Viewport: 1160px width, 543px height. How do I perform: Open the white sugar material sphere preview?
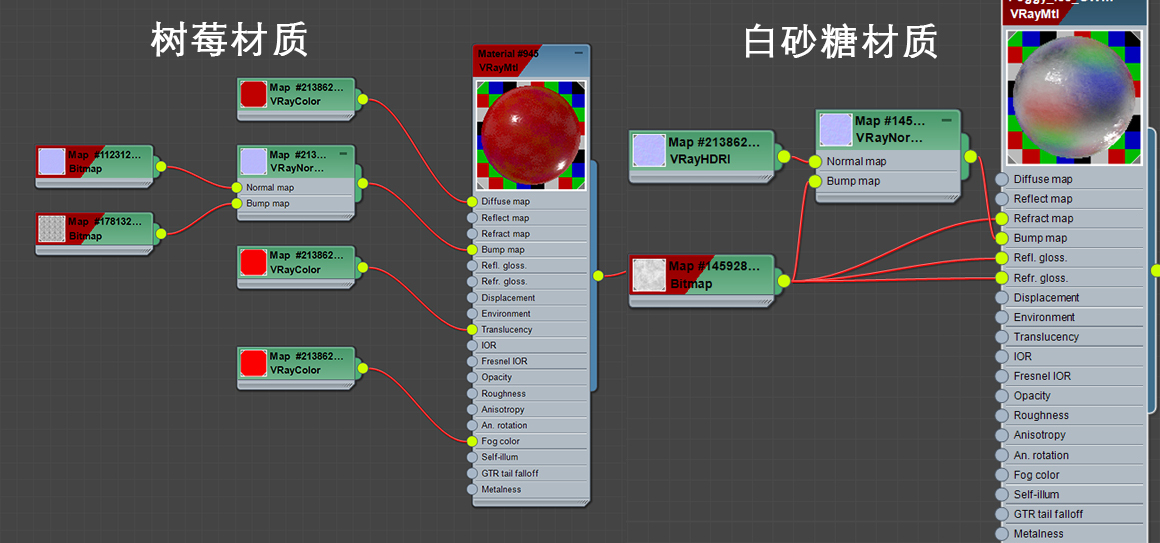pyautogui.click(x=1073, y=98)
